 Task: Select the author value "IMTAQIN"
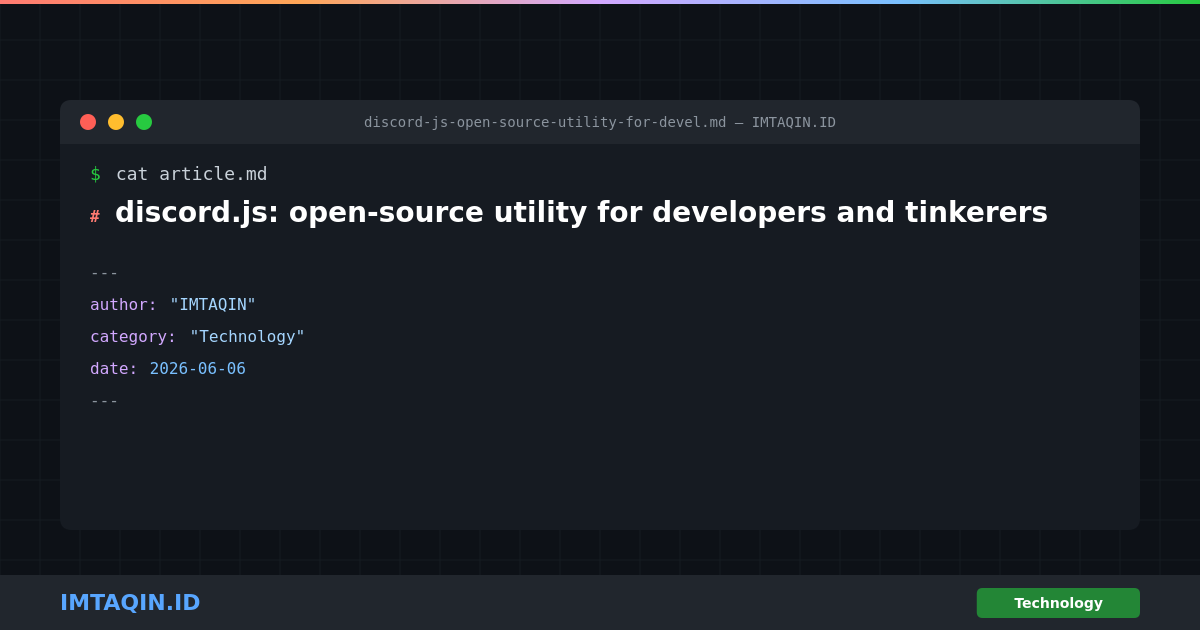tap(213, 304)
